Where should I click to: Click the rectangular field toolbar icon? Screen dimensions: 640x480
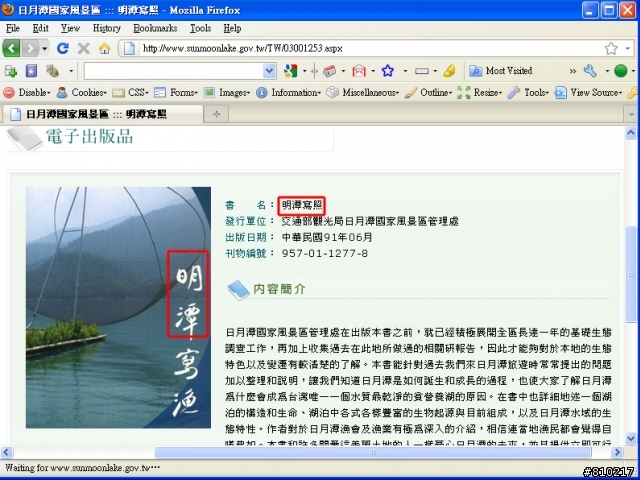tap(422, 71)
